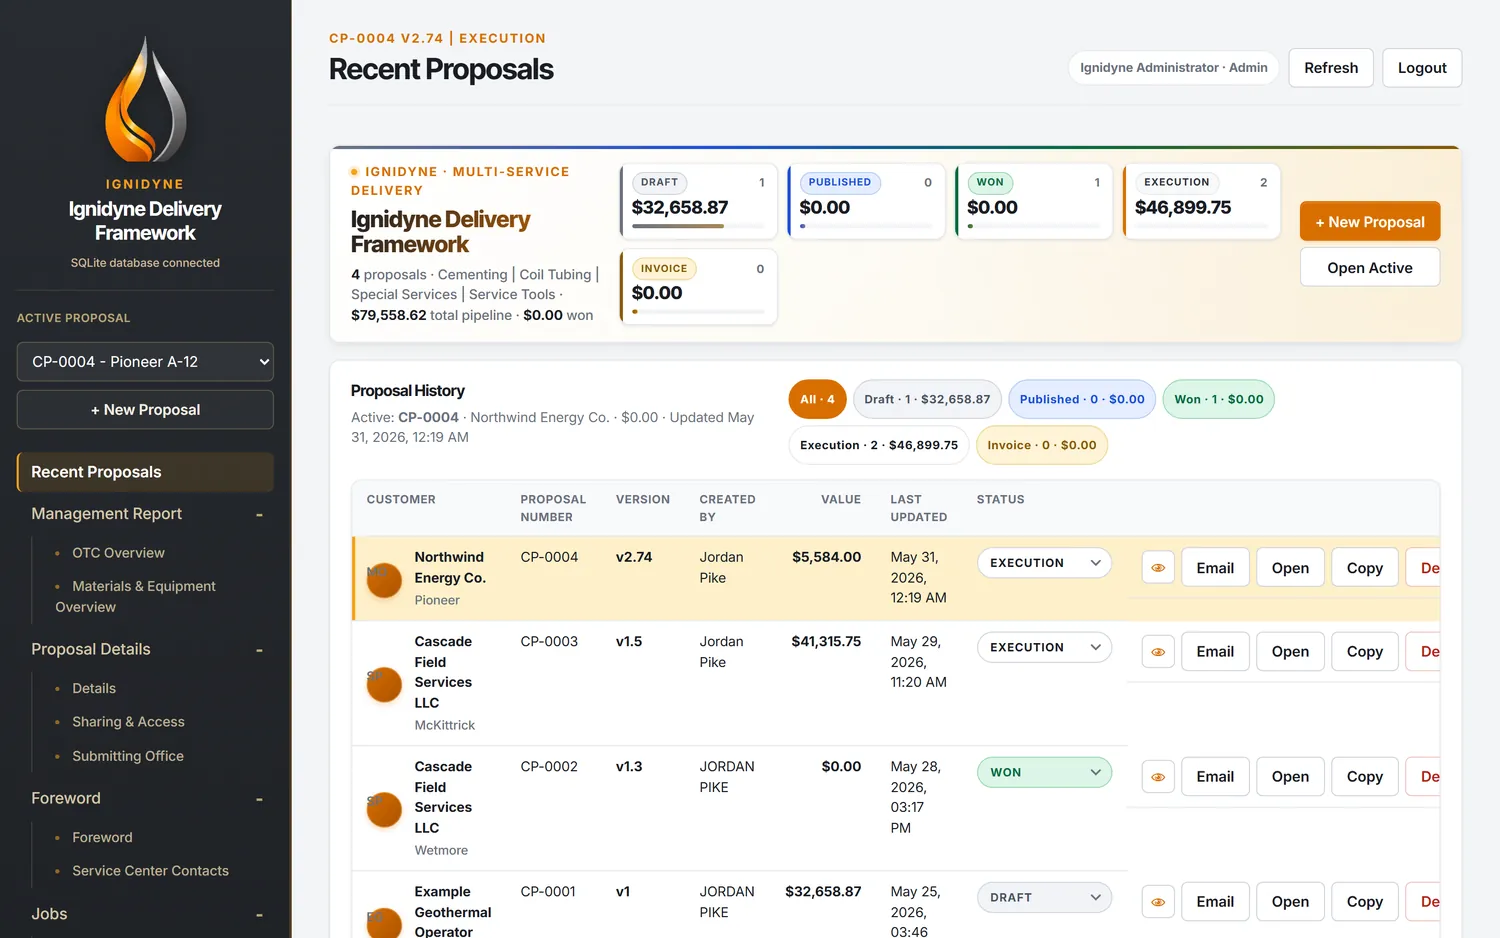Open the CP-0002 proposal
The image size is (1500, 938).
1290,777
